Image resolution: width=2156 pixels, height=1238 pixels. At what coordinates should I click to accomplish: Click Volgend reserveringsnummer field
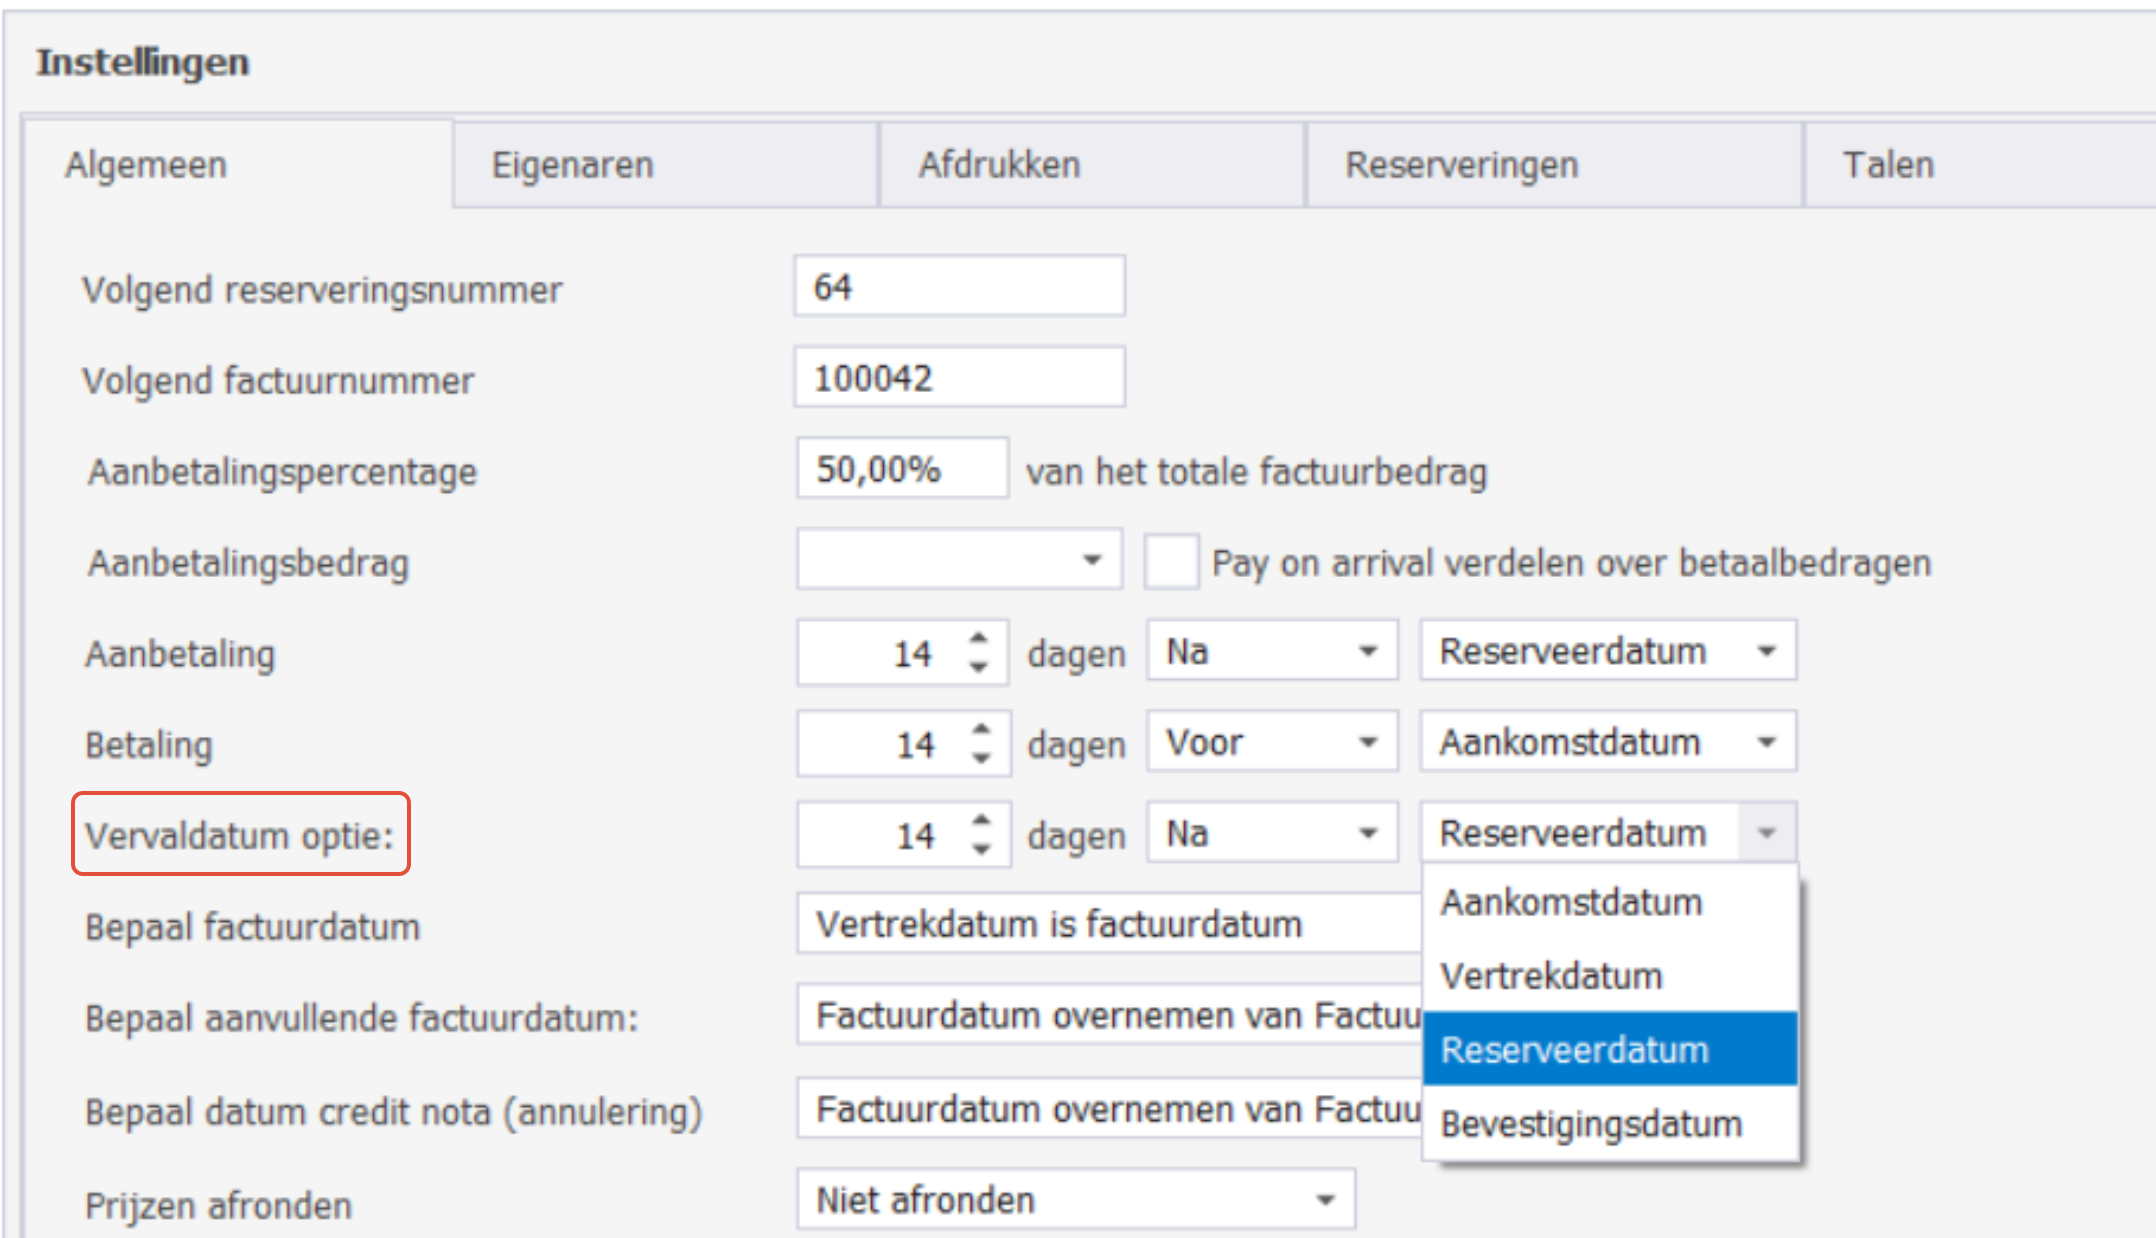(x=958, y=287)
